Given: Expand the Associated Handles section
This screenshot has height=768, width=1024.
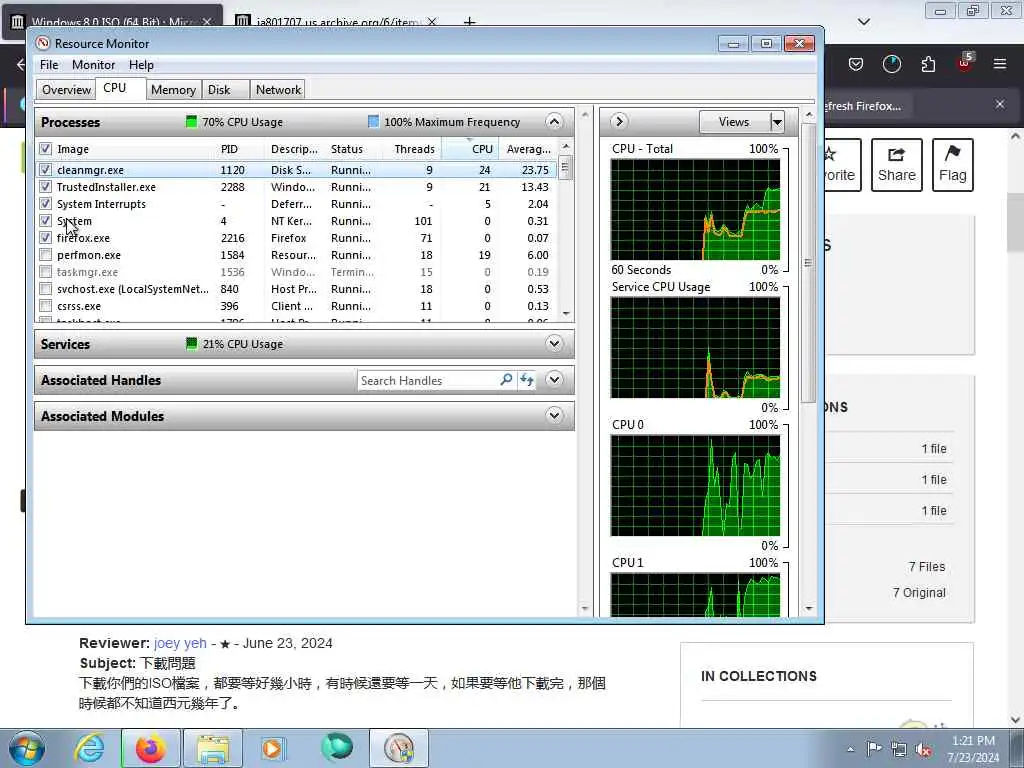Looking at the screenshot, I should [554, 379].
